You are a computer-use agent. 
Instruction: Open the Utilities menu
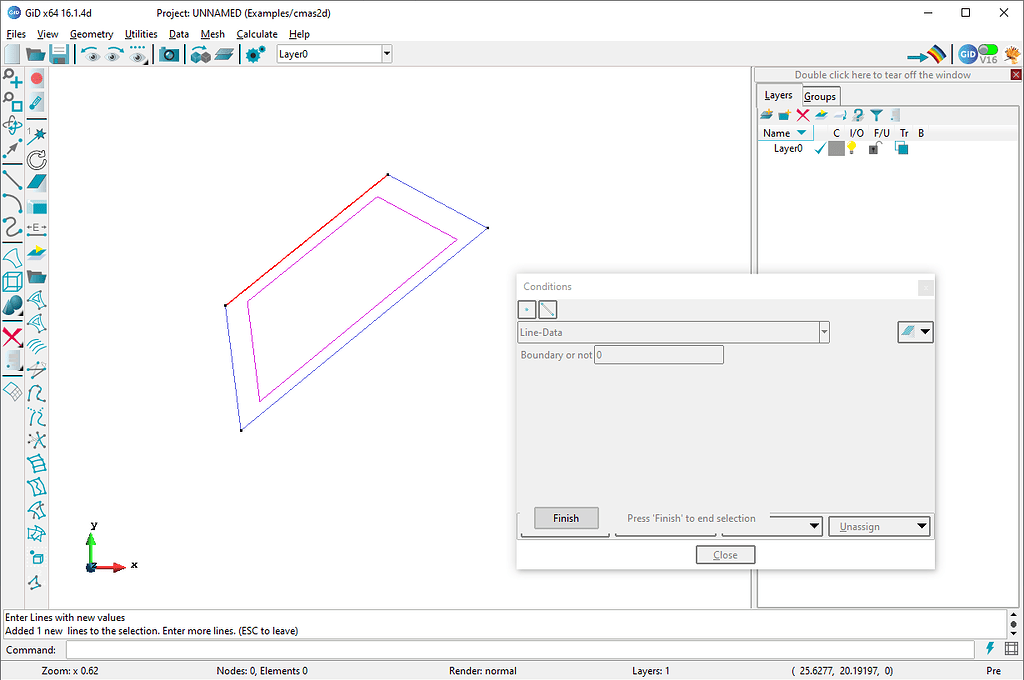tap(141, 34)
